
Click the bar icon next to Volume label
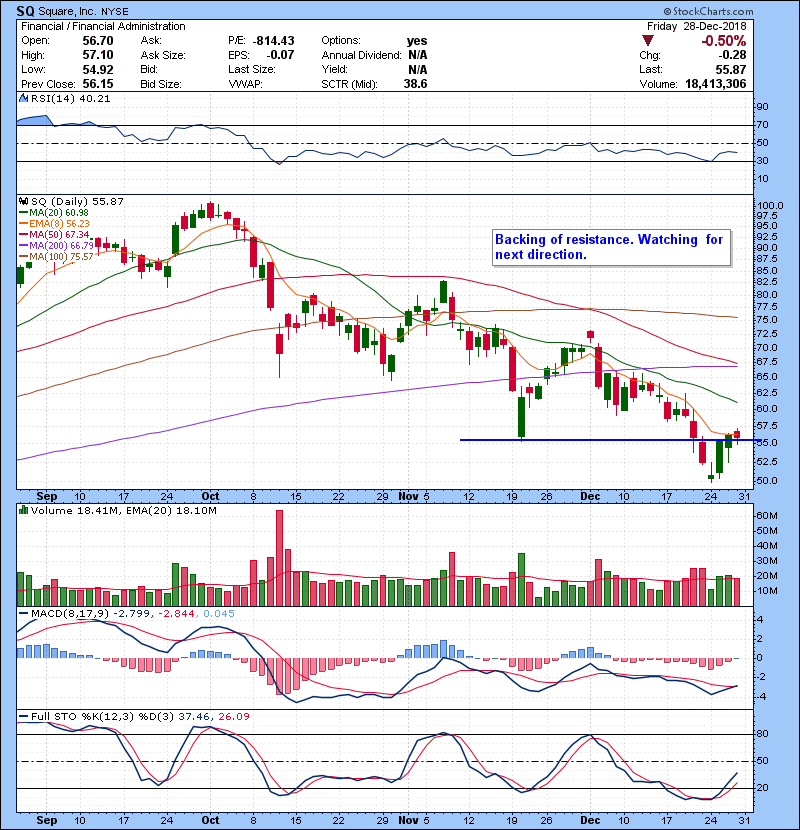coord(23,510)
